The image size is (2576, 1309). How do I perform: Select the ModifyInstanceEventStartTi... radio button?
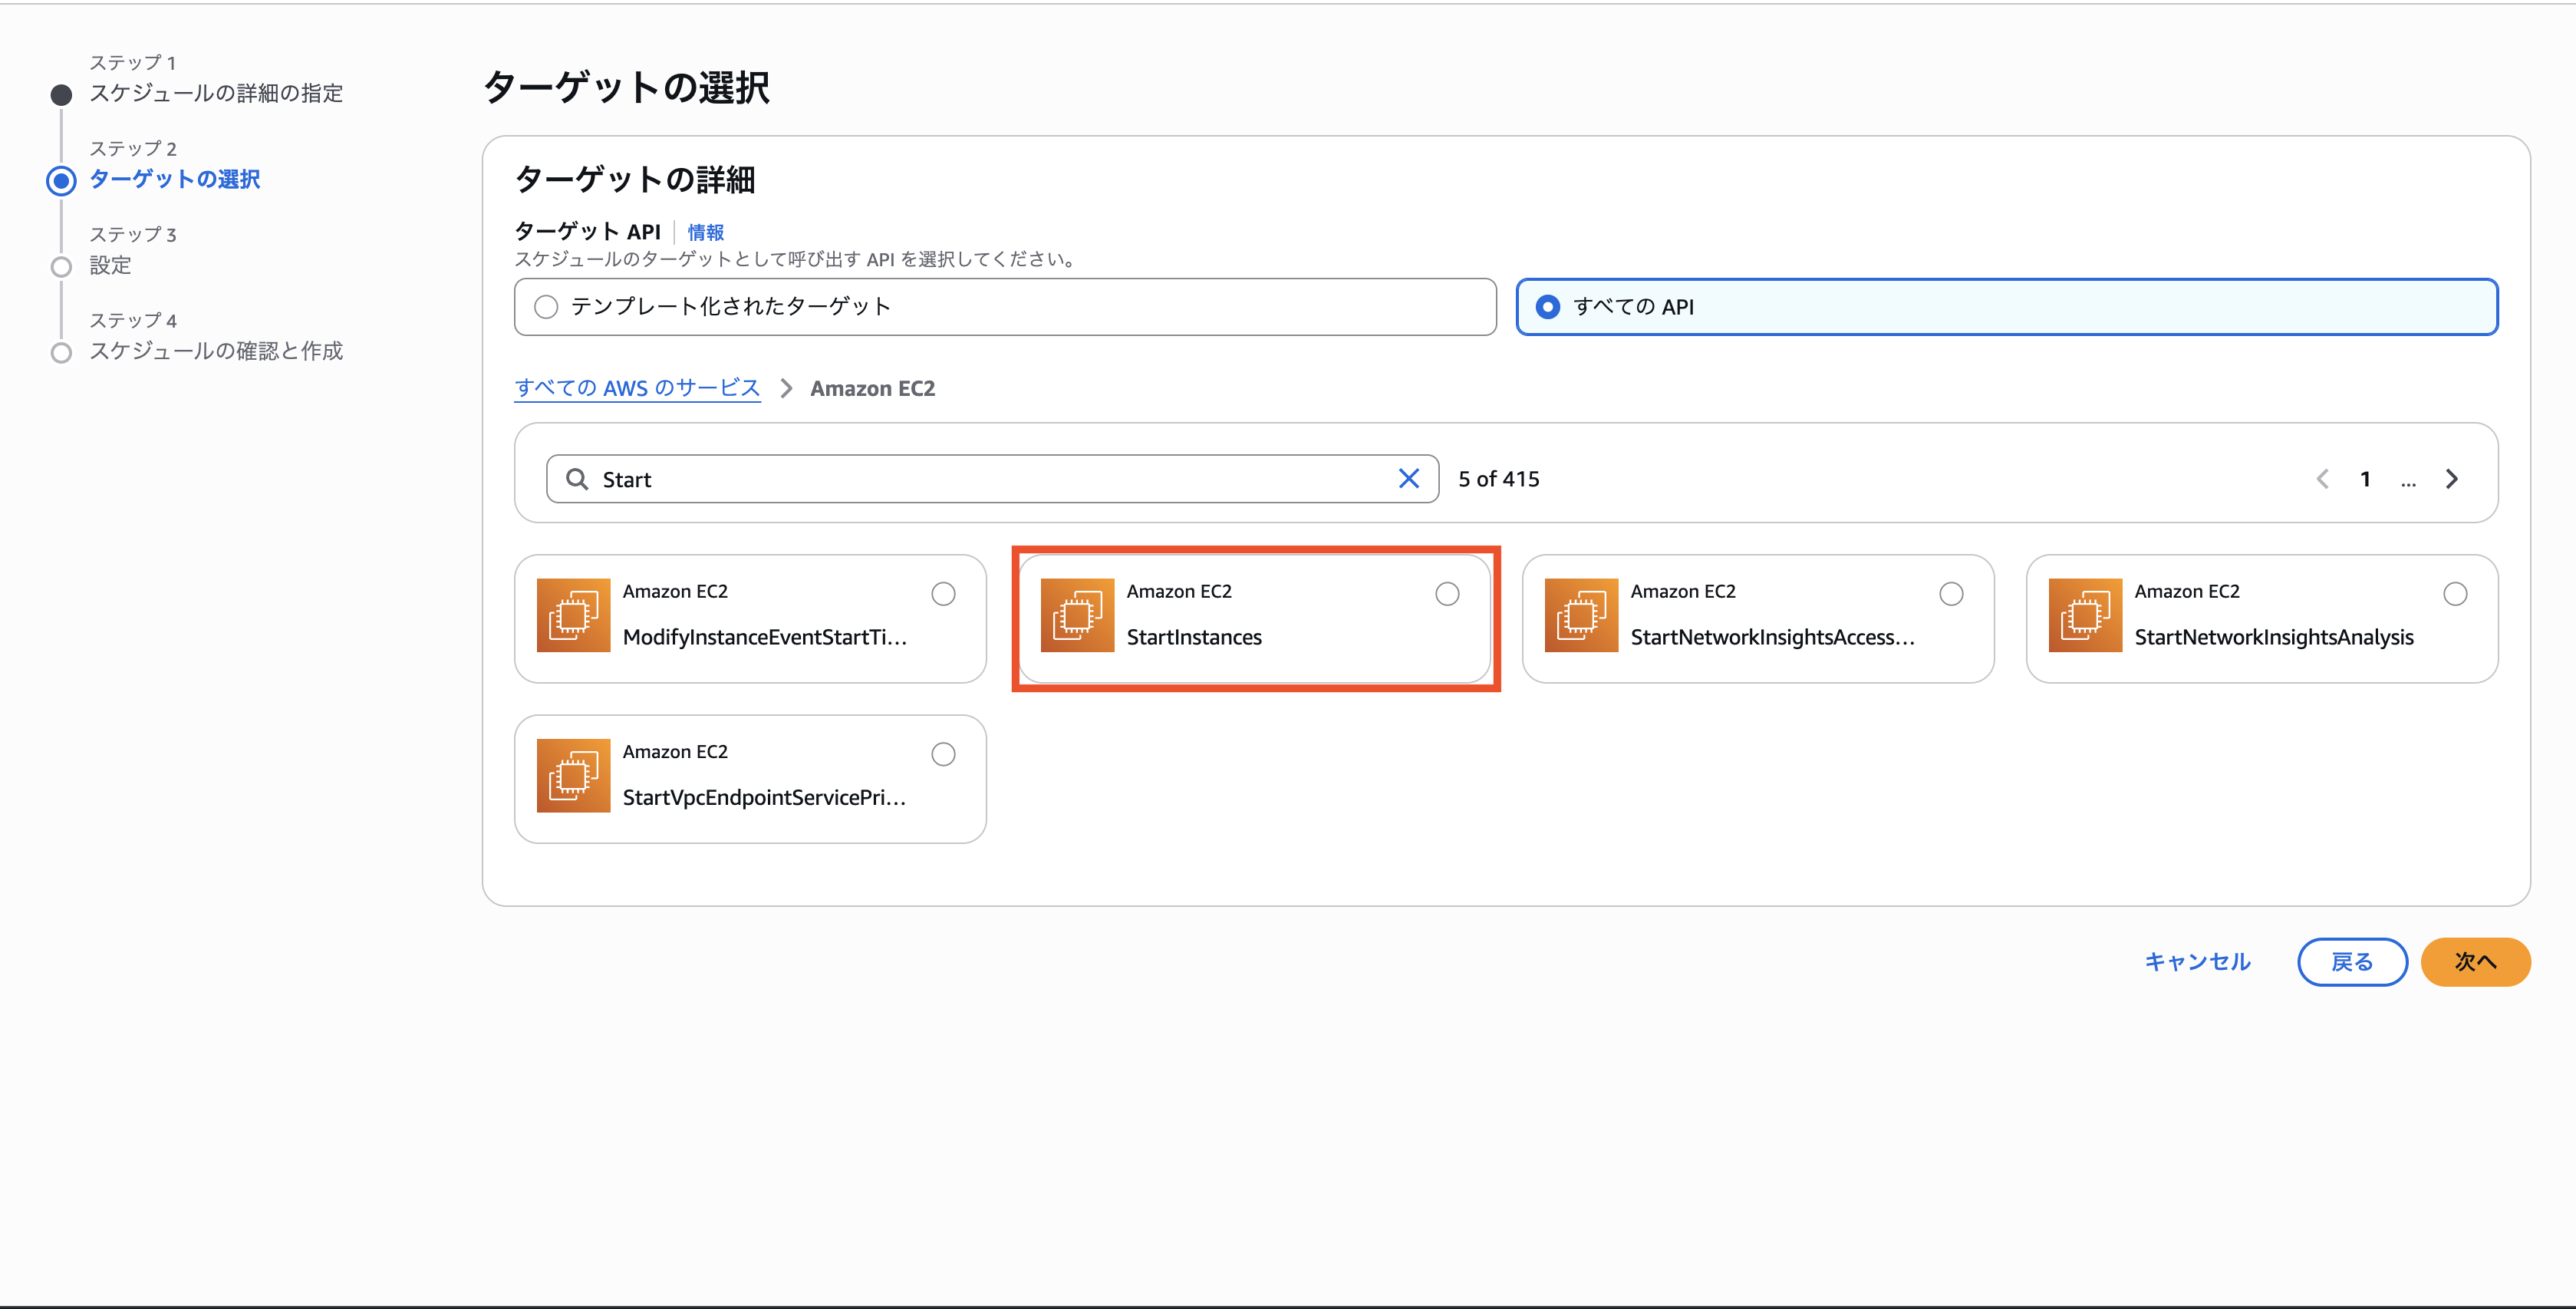point(943,594)
